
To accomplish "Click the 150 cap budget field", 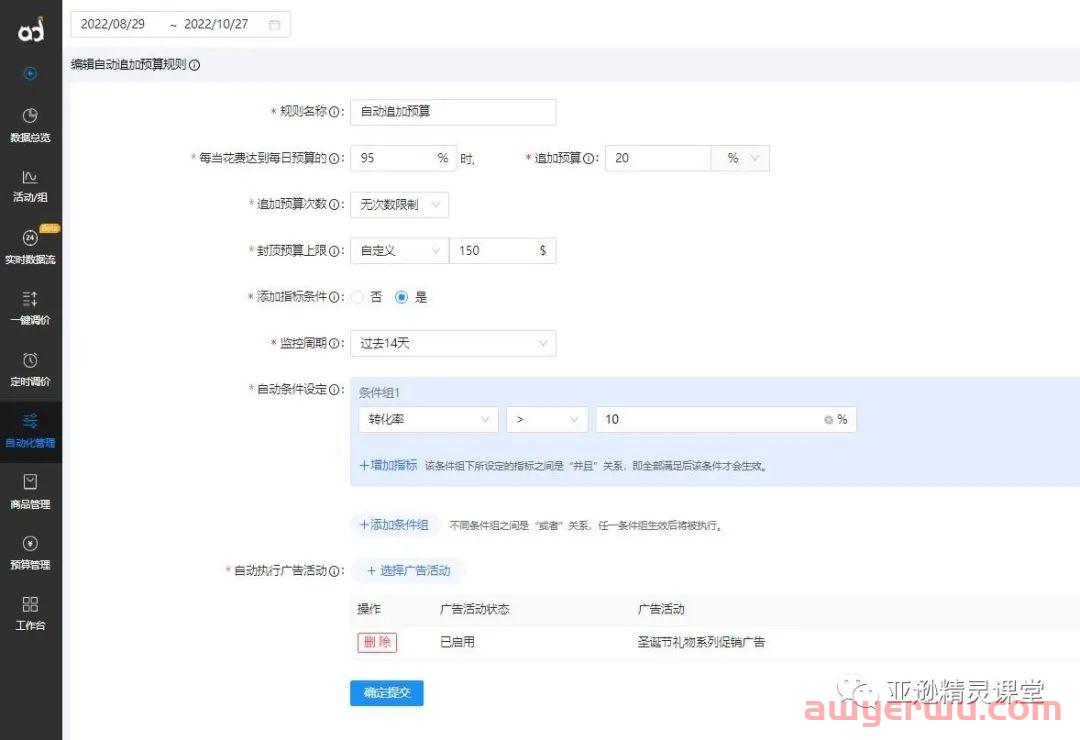I will tap(503, 251).
